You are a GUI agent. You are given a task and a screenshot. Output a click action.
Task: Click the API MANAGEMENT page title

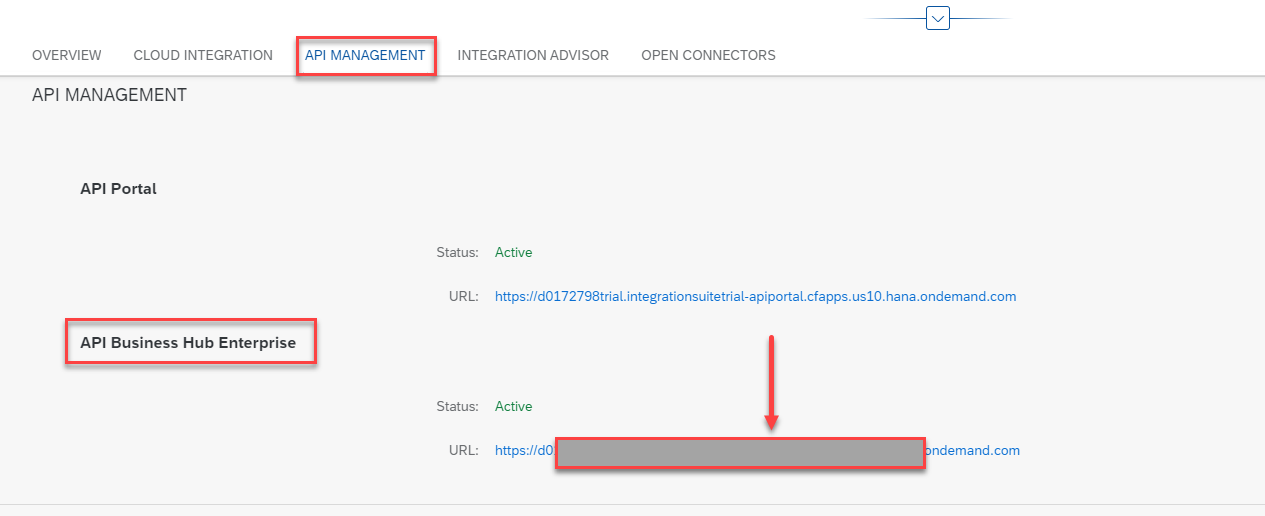click(109, 96)
